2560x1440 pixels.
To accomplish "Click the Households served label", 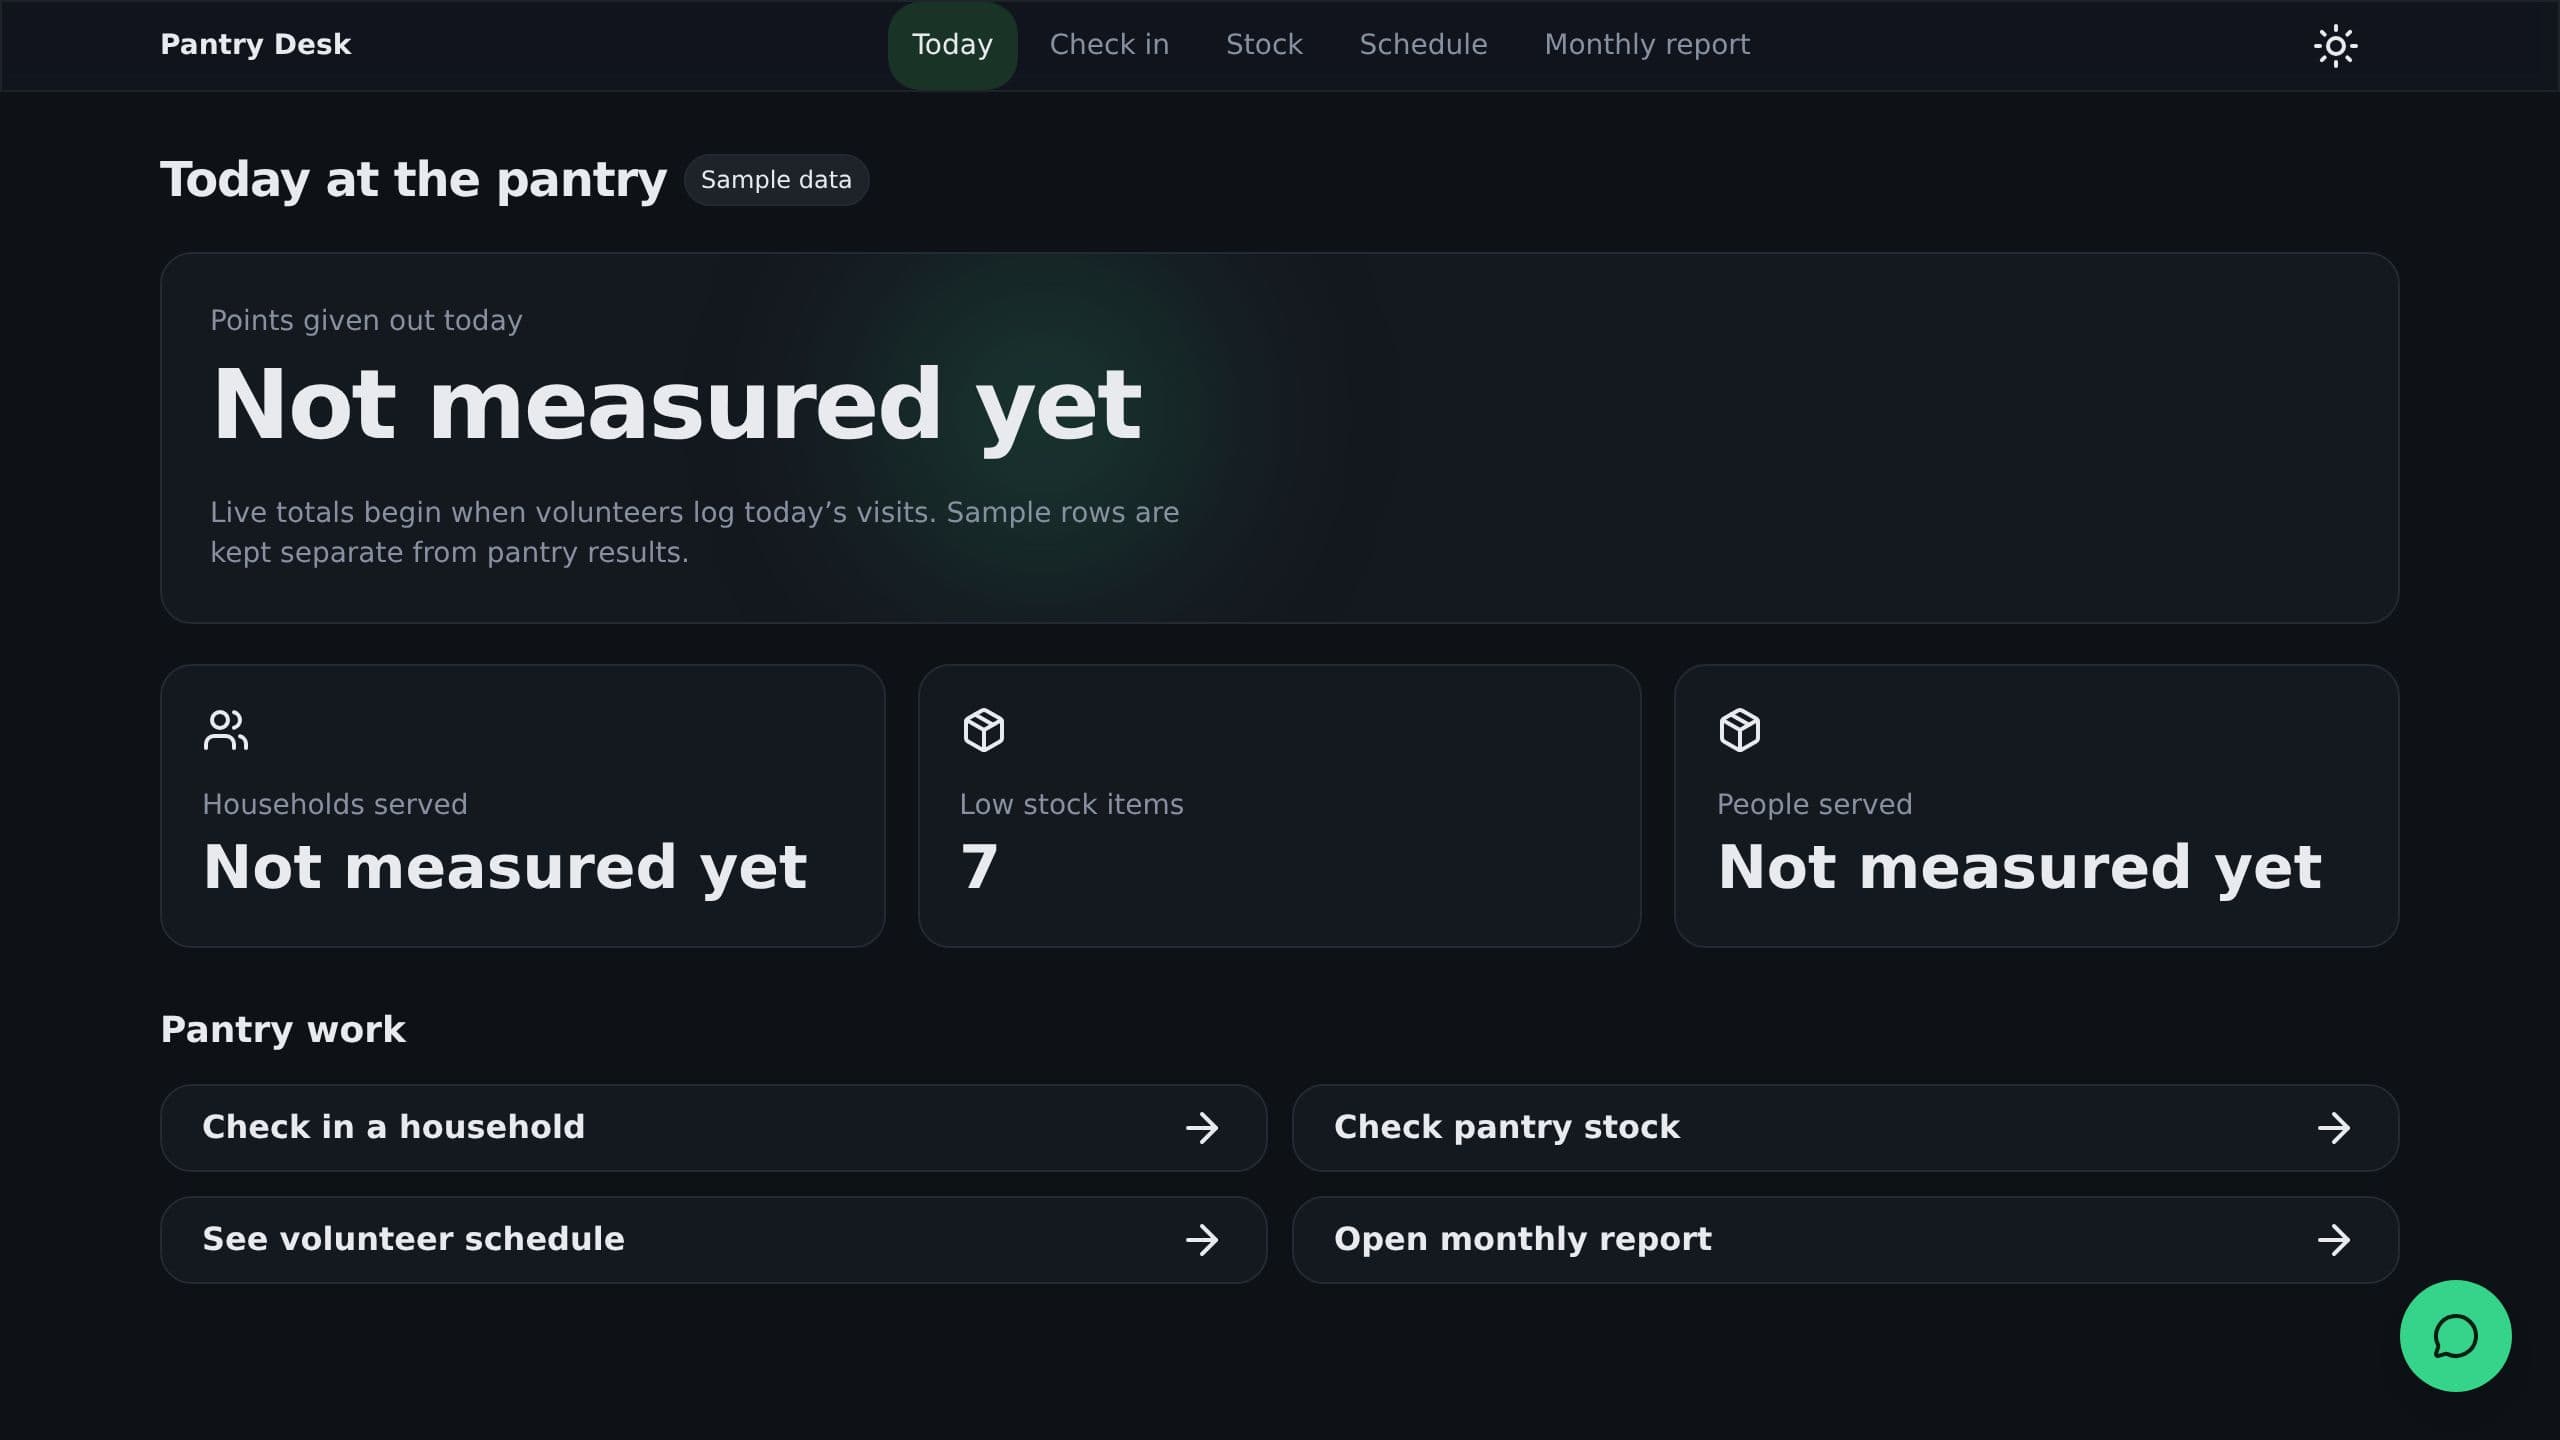I will click(335, 804).
